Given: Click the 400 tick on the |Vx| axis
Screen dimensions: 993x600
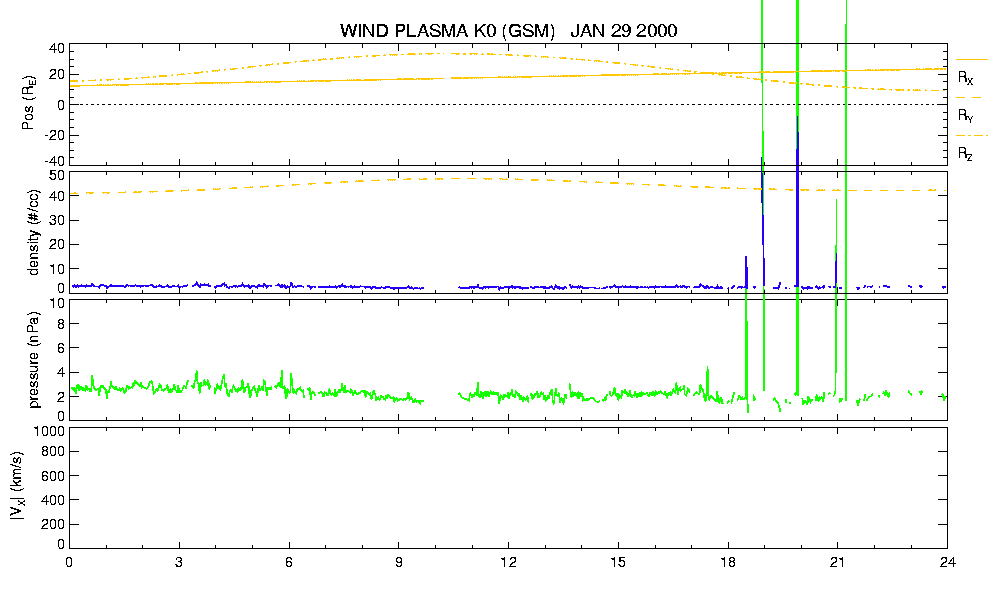Looking at the screenshot, I should pyautogui.click(x=53, y=500).
